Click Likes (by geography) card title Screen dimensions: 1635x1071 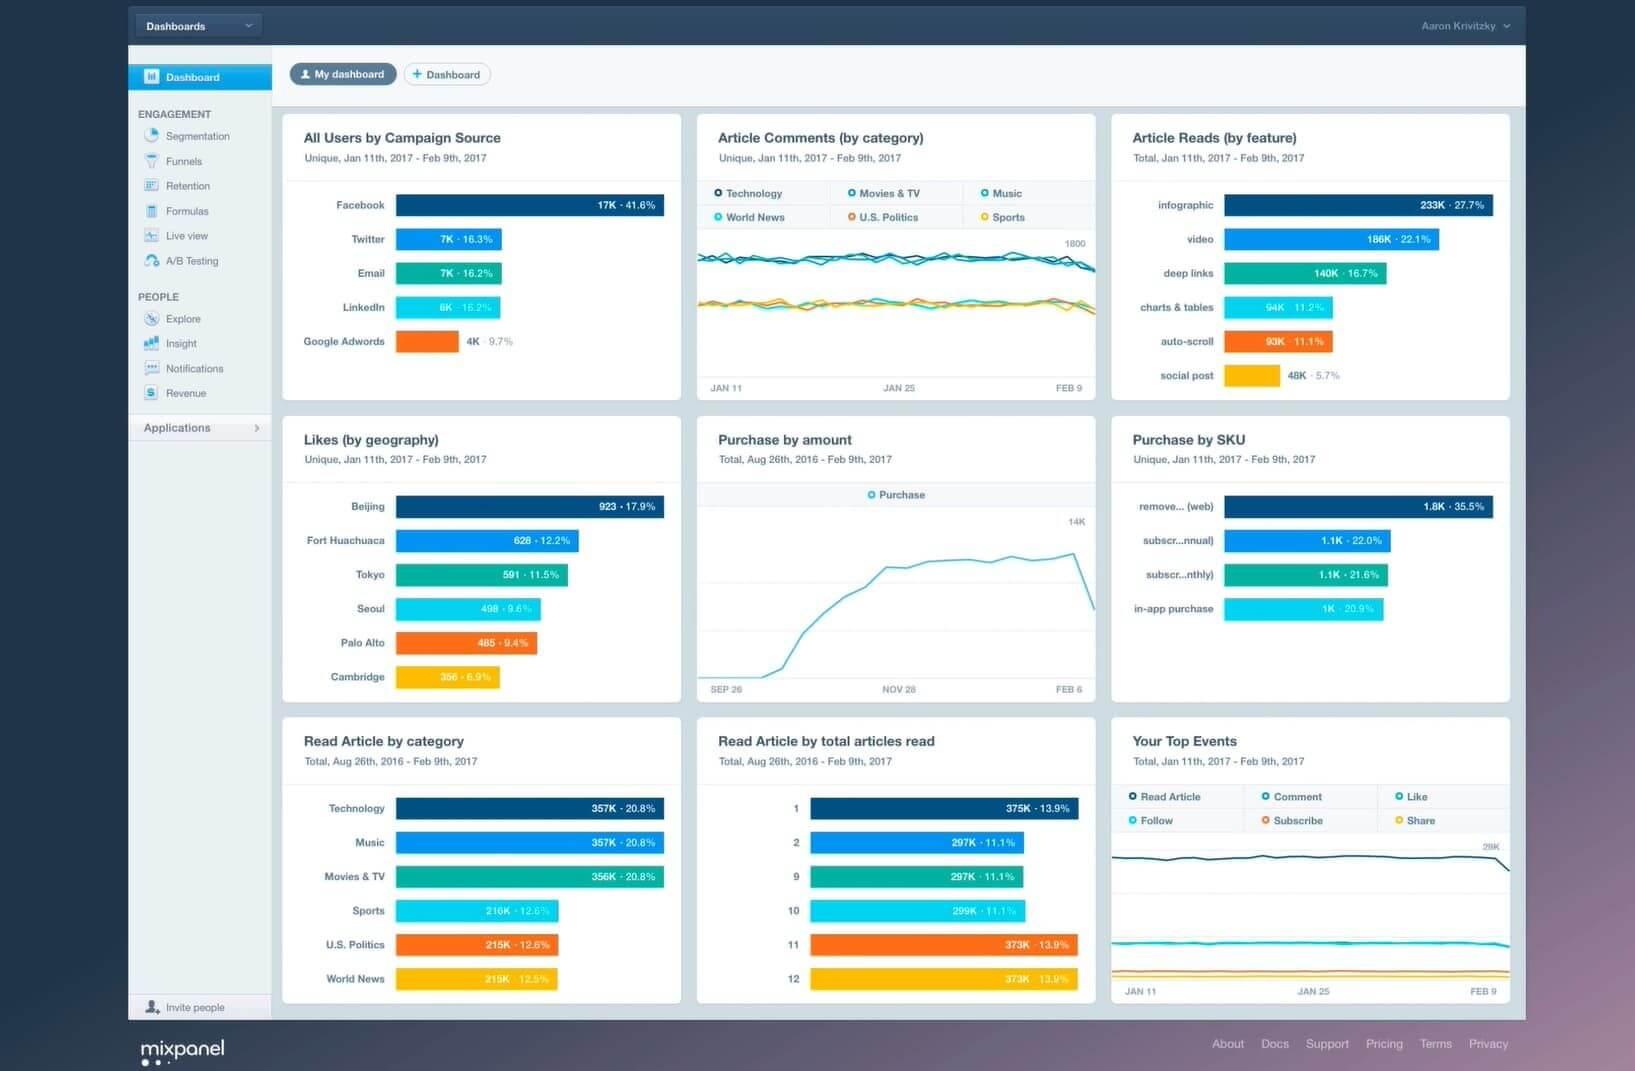click(x=371, y=440)
